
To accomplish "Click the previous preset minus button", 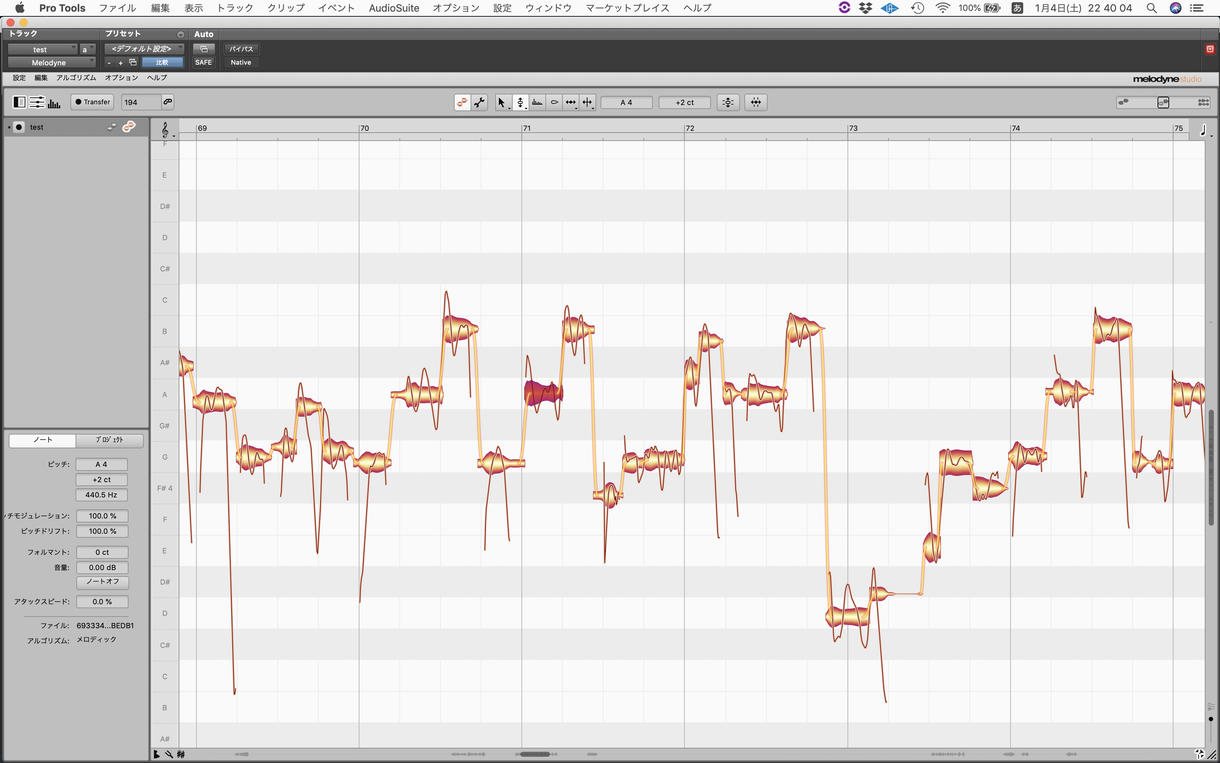I will click(x=109, y=62).
